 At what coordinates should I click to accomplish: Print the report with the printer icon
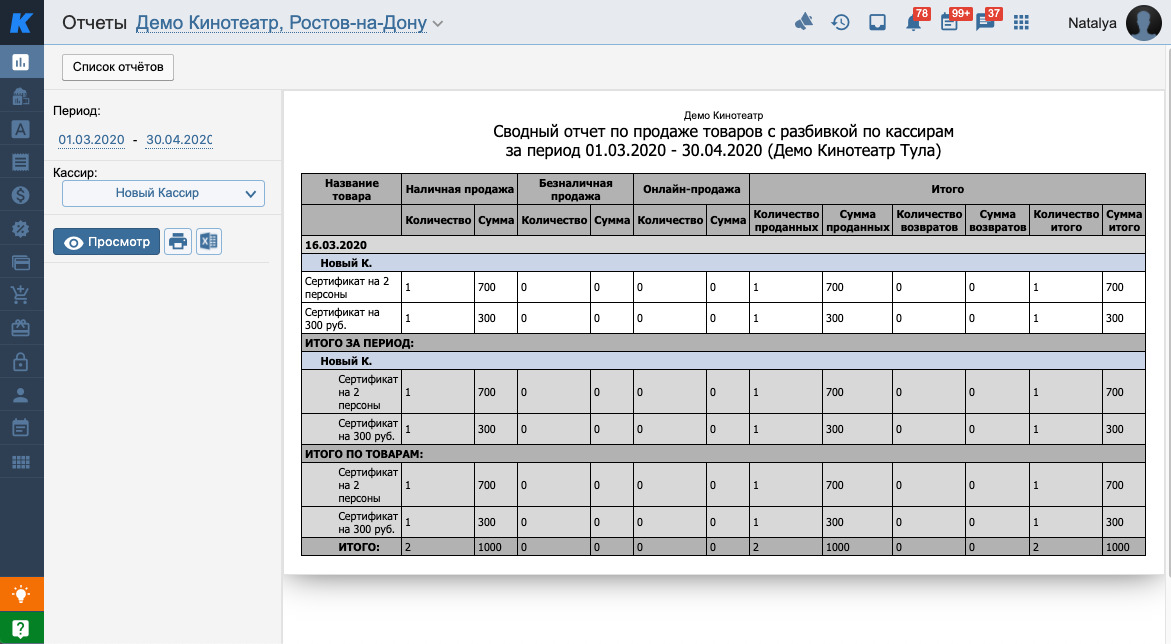click(x=178, y=242)
